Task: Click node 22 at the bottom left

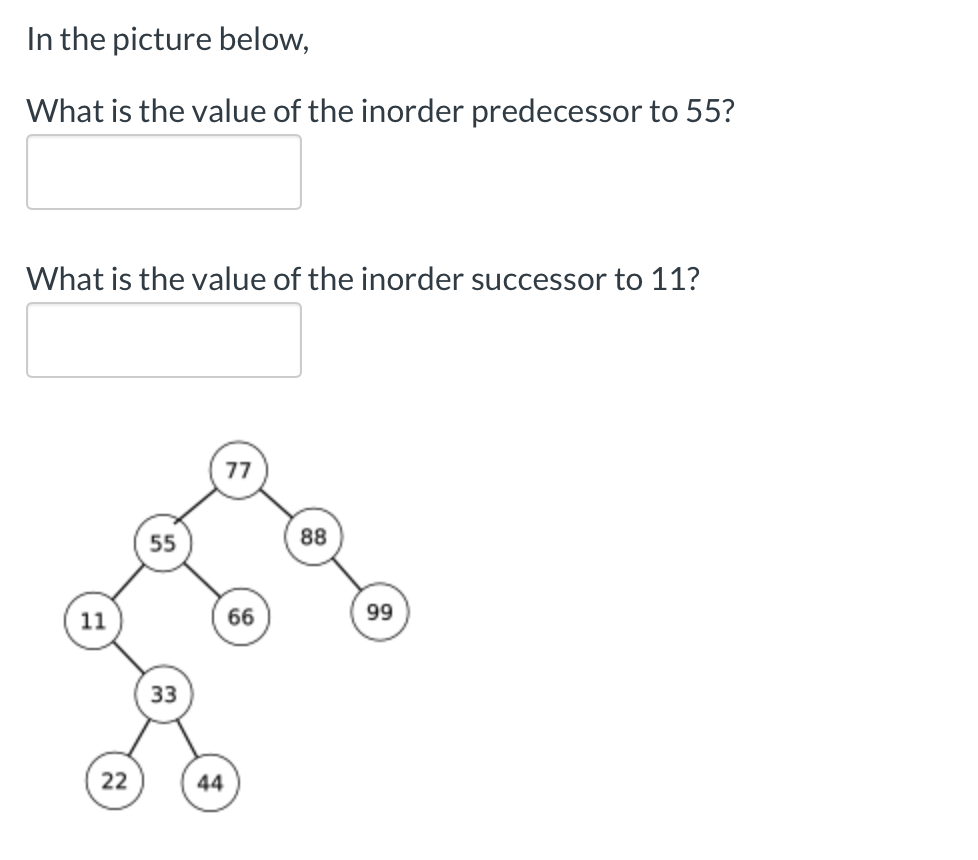Action: [113, 781]
